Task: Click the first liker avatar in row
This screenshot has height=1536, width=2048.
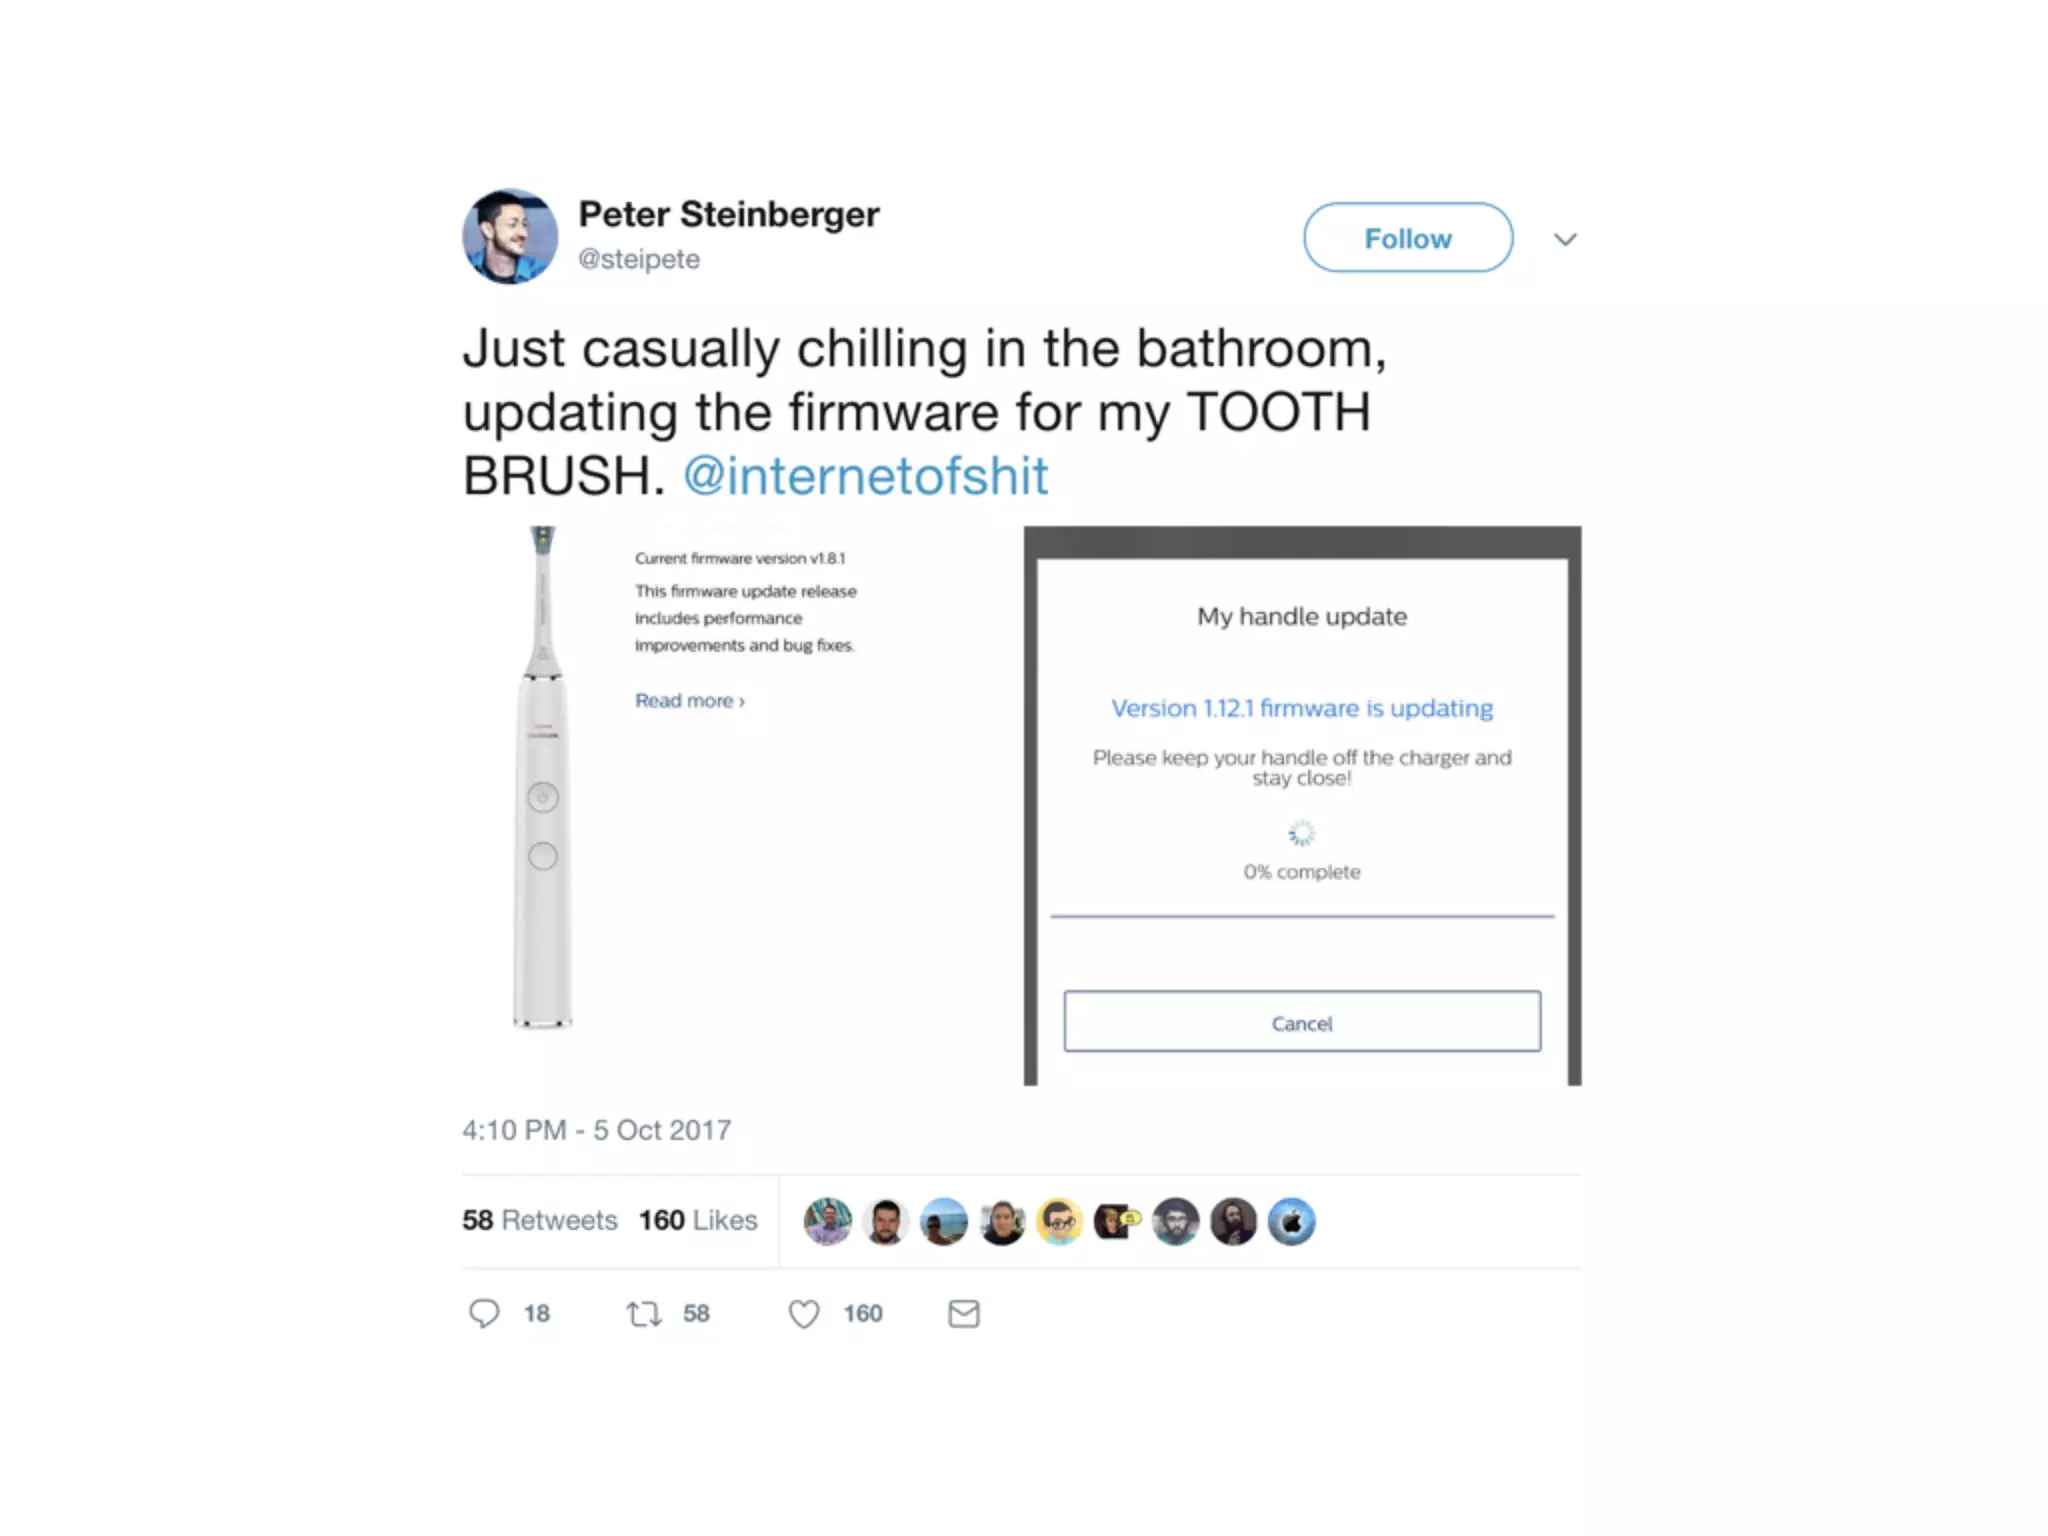Action: pyautogui.click(x=828, y=1221)
